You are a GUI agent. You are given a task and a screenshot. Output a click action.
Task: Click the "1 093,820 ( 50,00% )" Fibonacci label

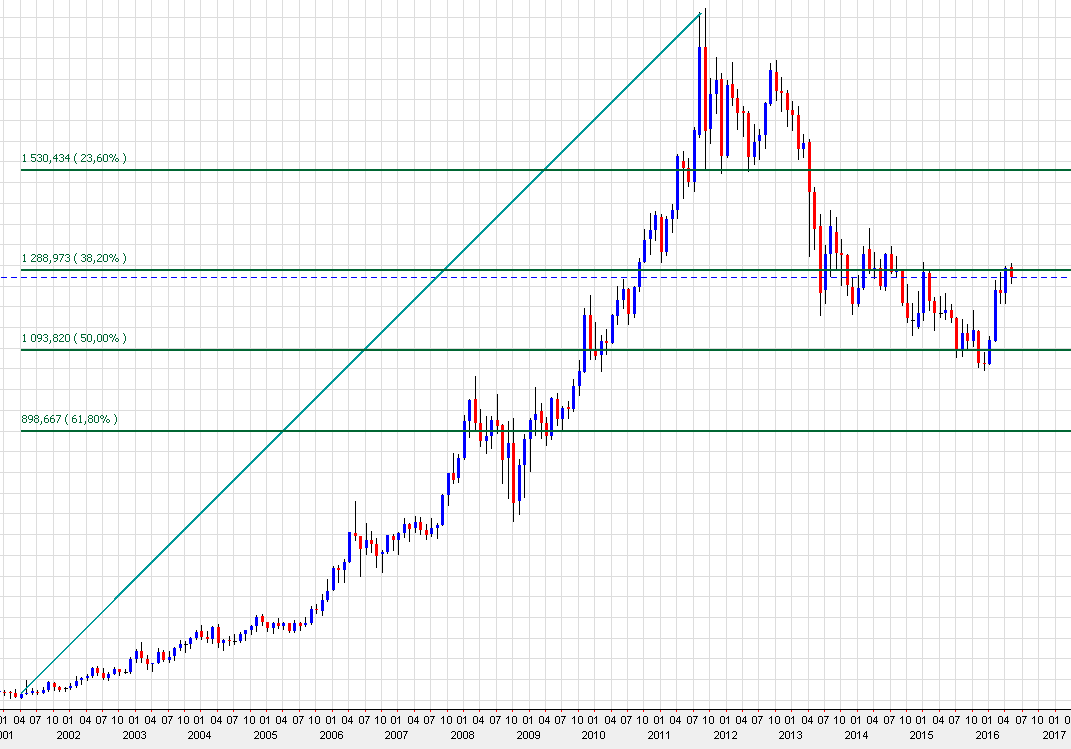pos(74,338)
